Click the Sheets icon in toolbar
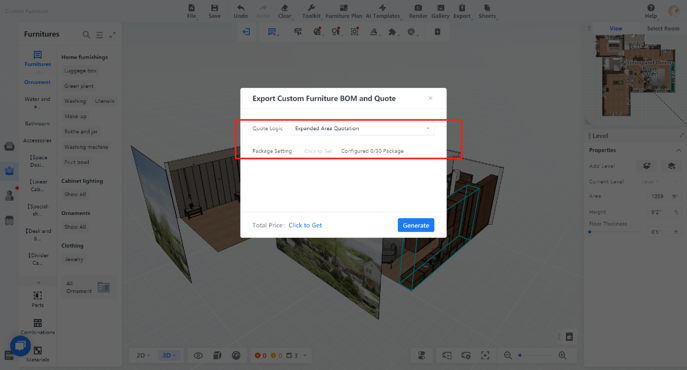Image resolution: width=687 pixels, height=370 pixels. click(487, 8)
